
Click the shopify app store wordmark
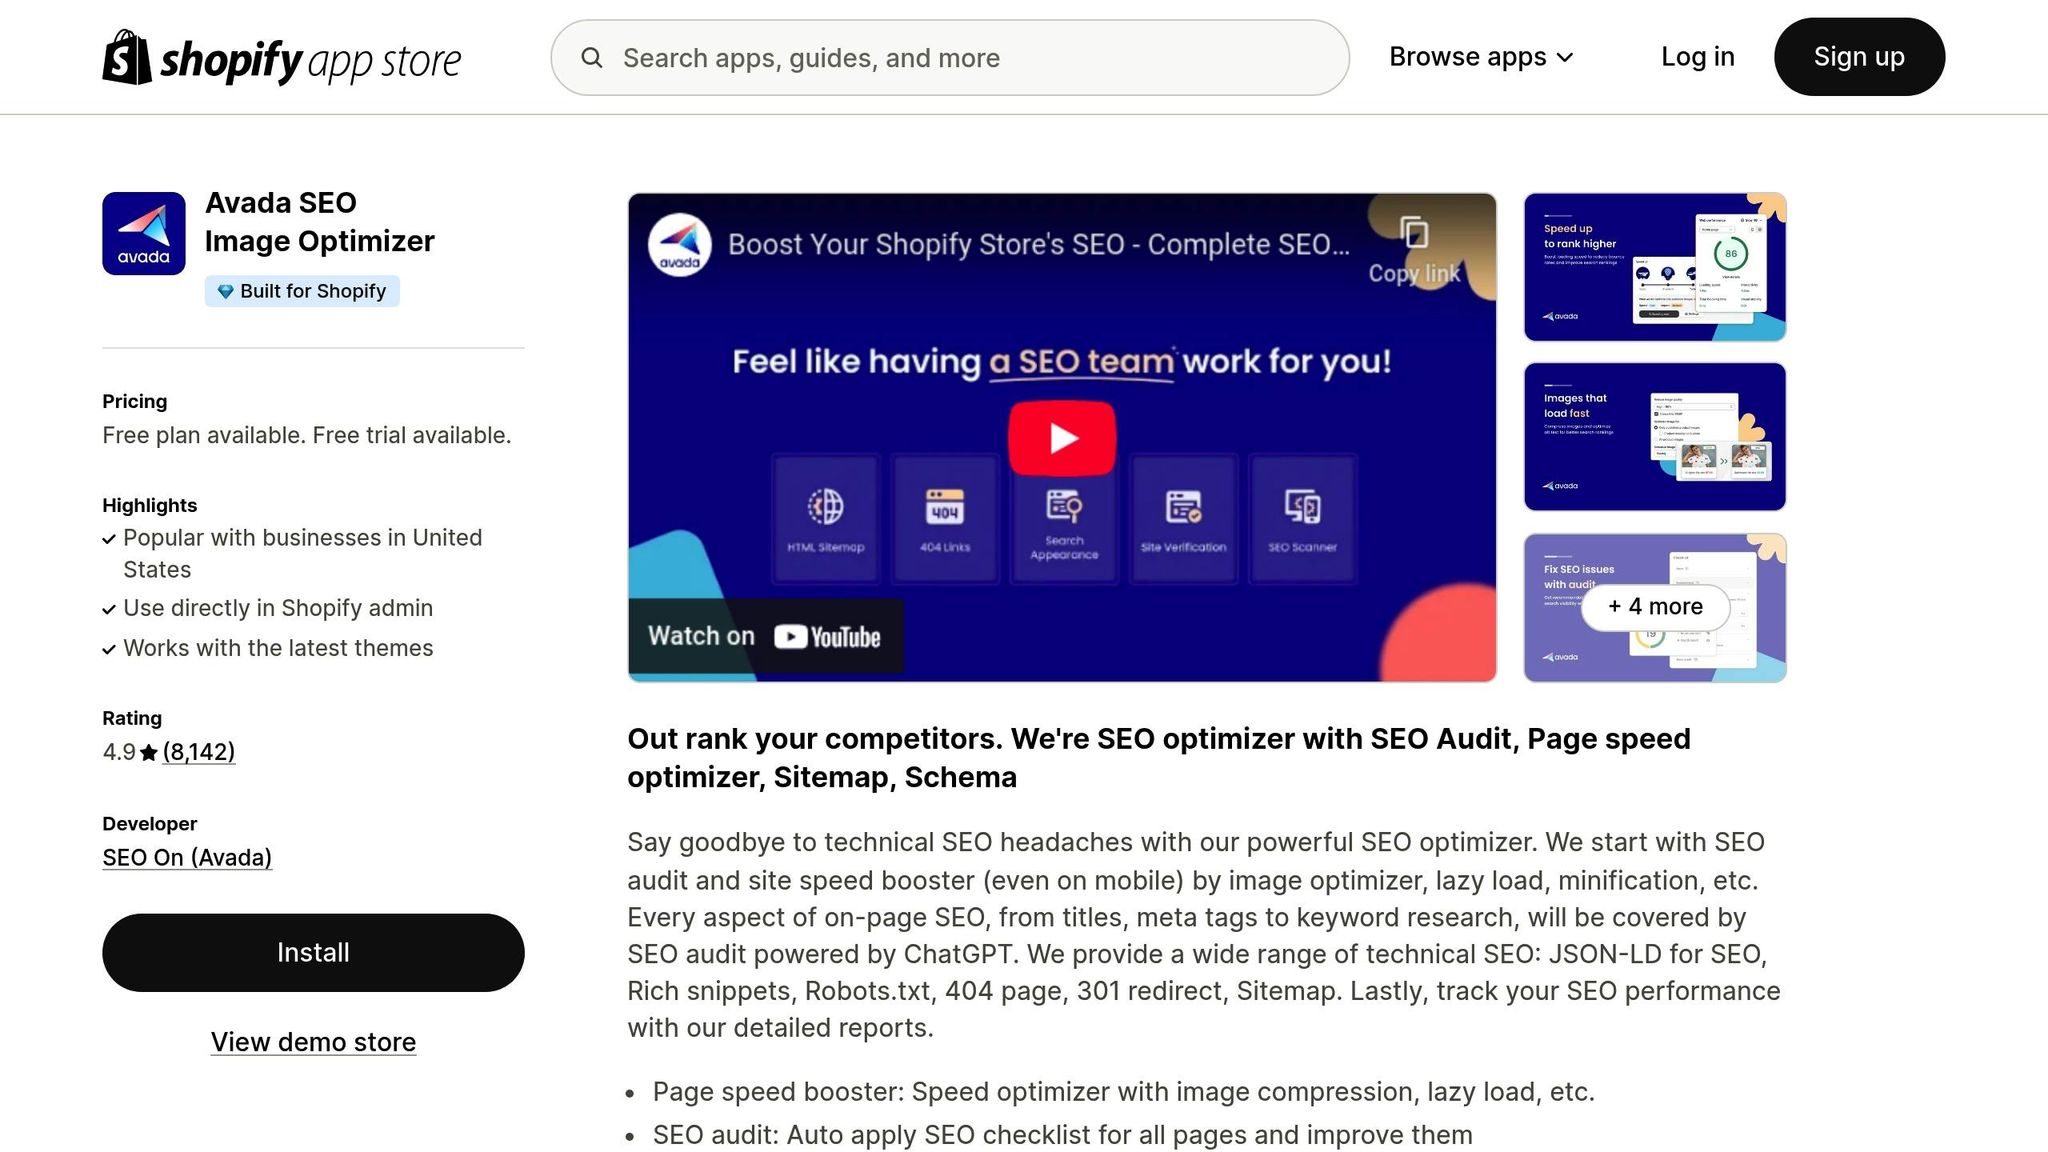(310, 60)
